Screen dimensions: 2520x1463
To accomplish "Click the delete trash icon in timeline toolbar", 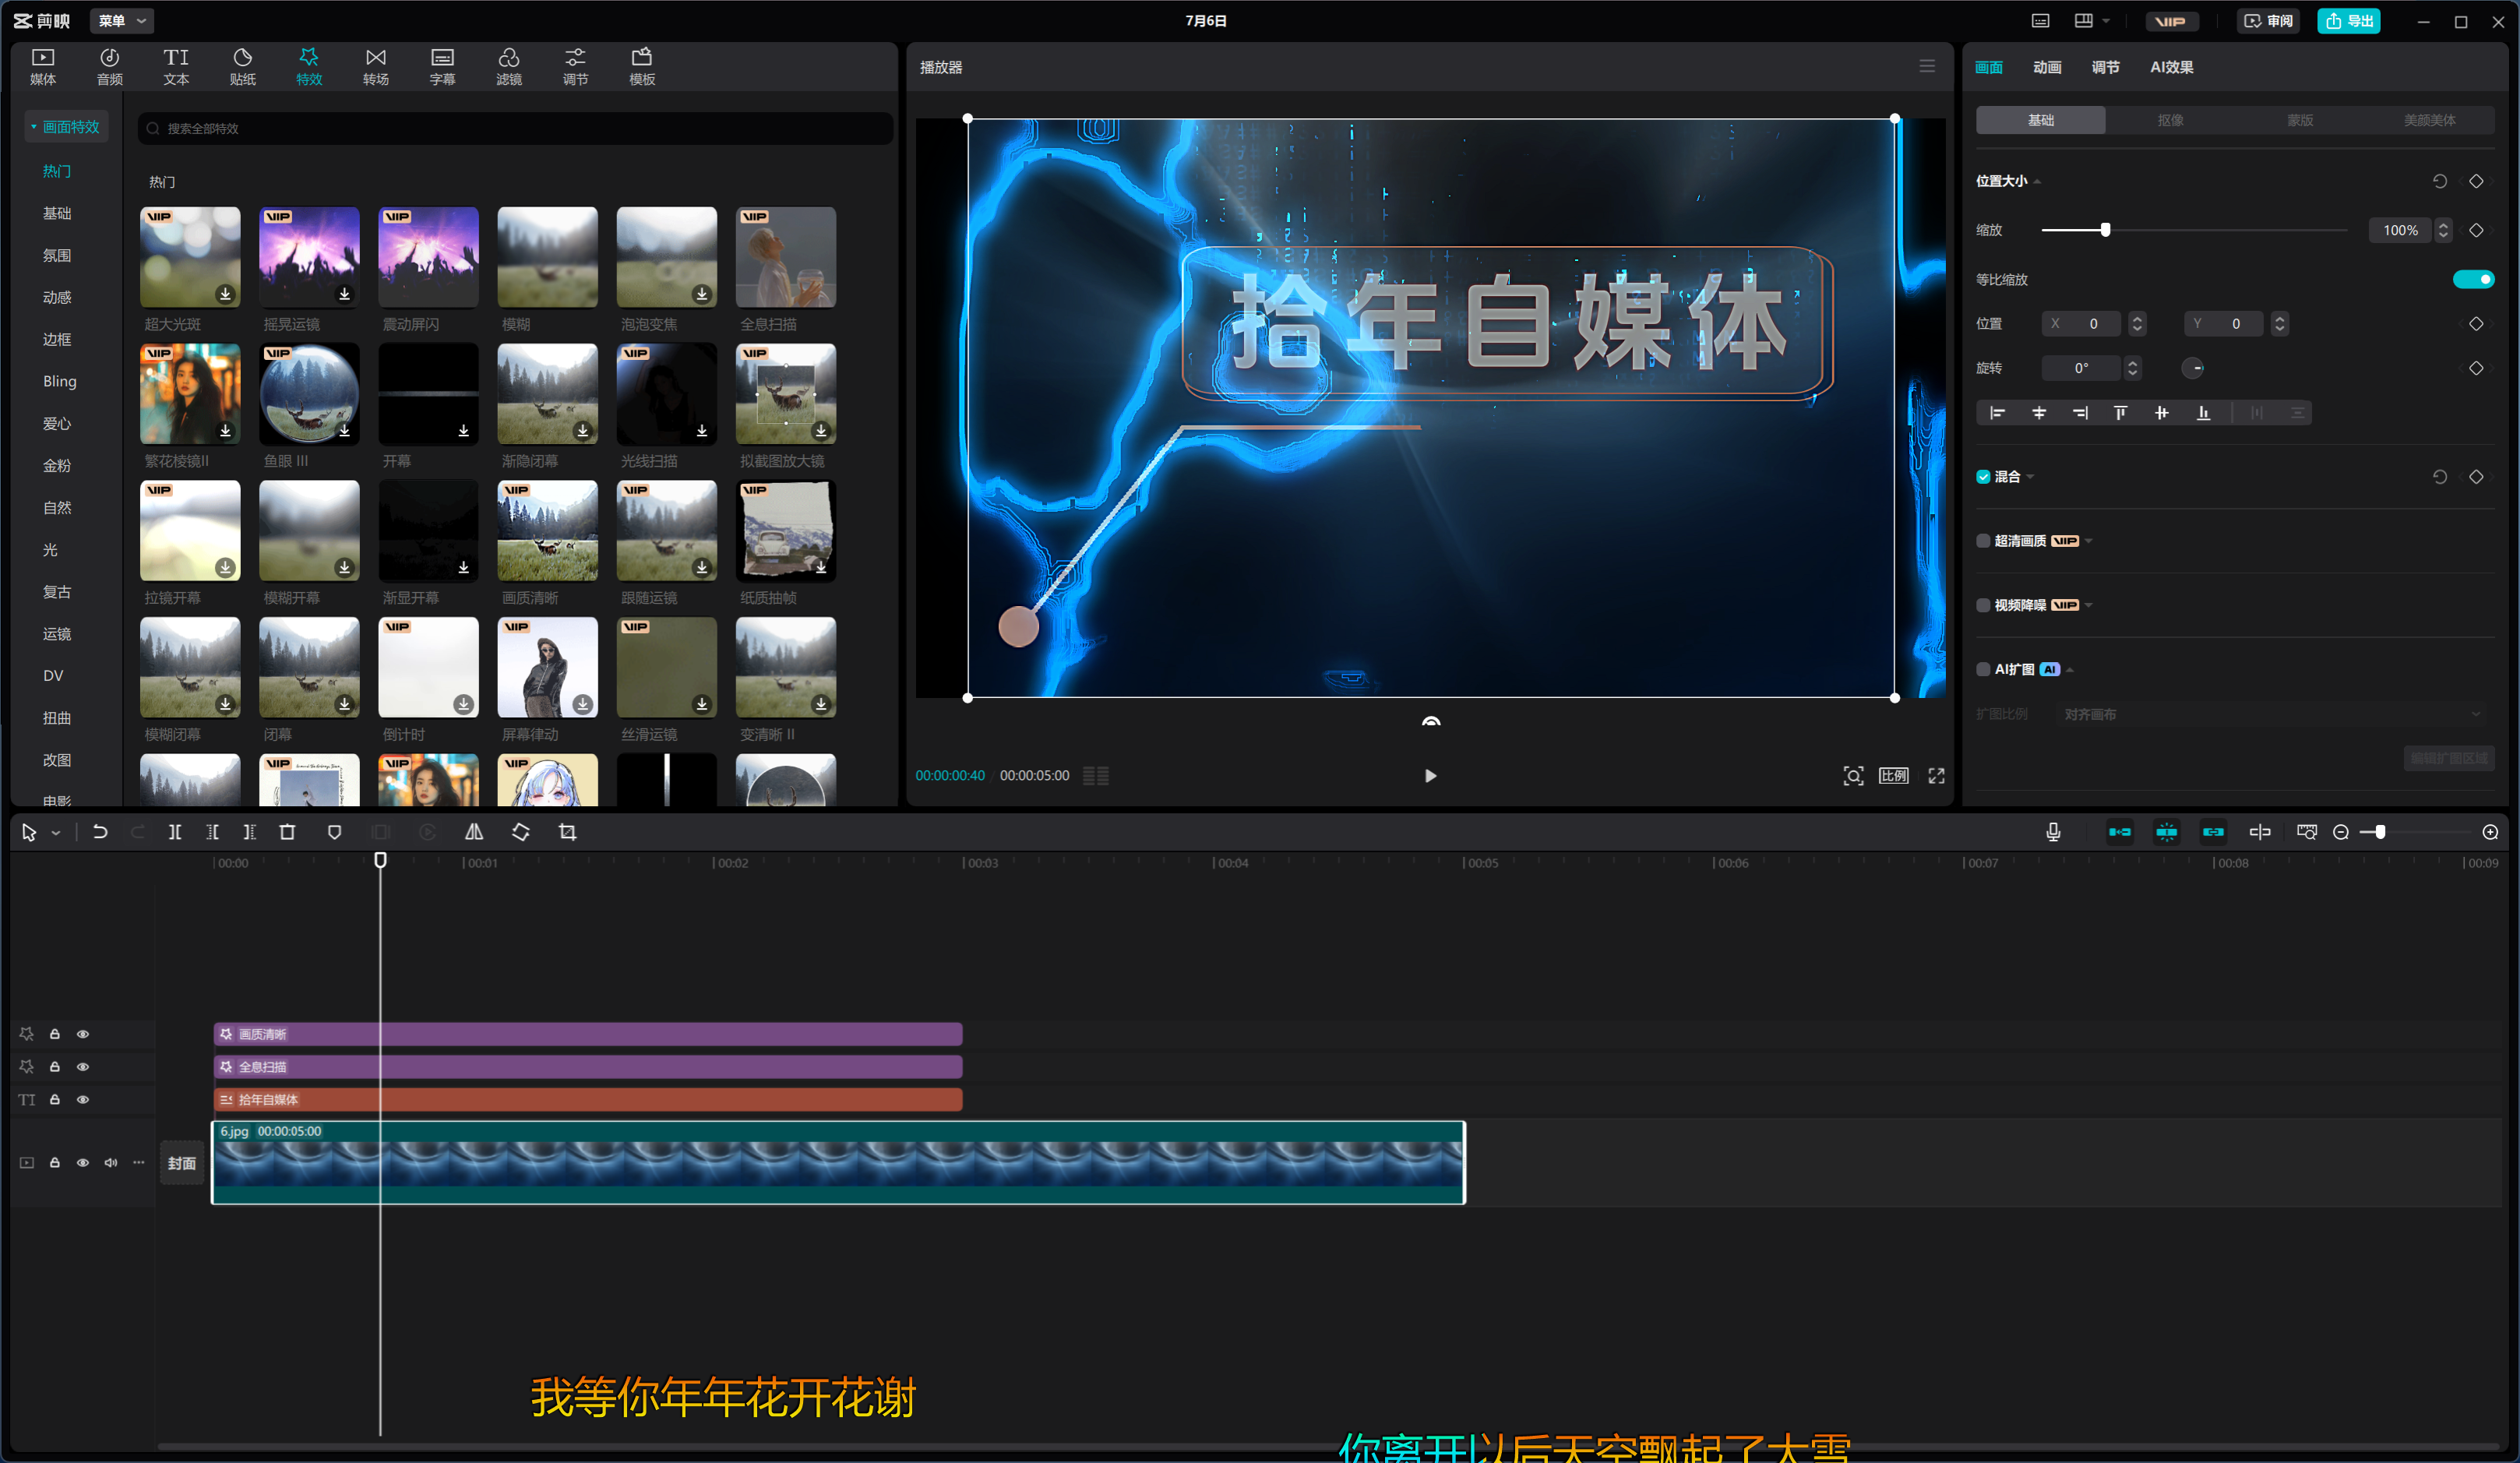I will (287, 832).
